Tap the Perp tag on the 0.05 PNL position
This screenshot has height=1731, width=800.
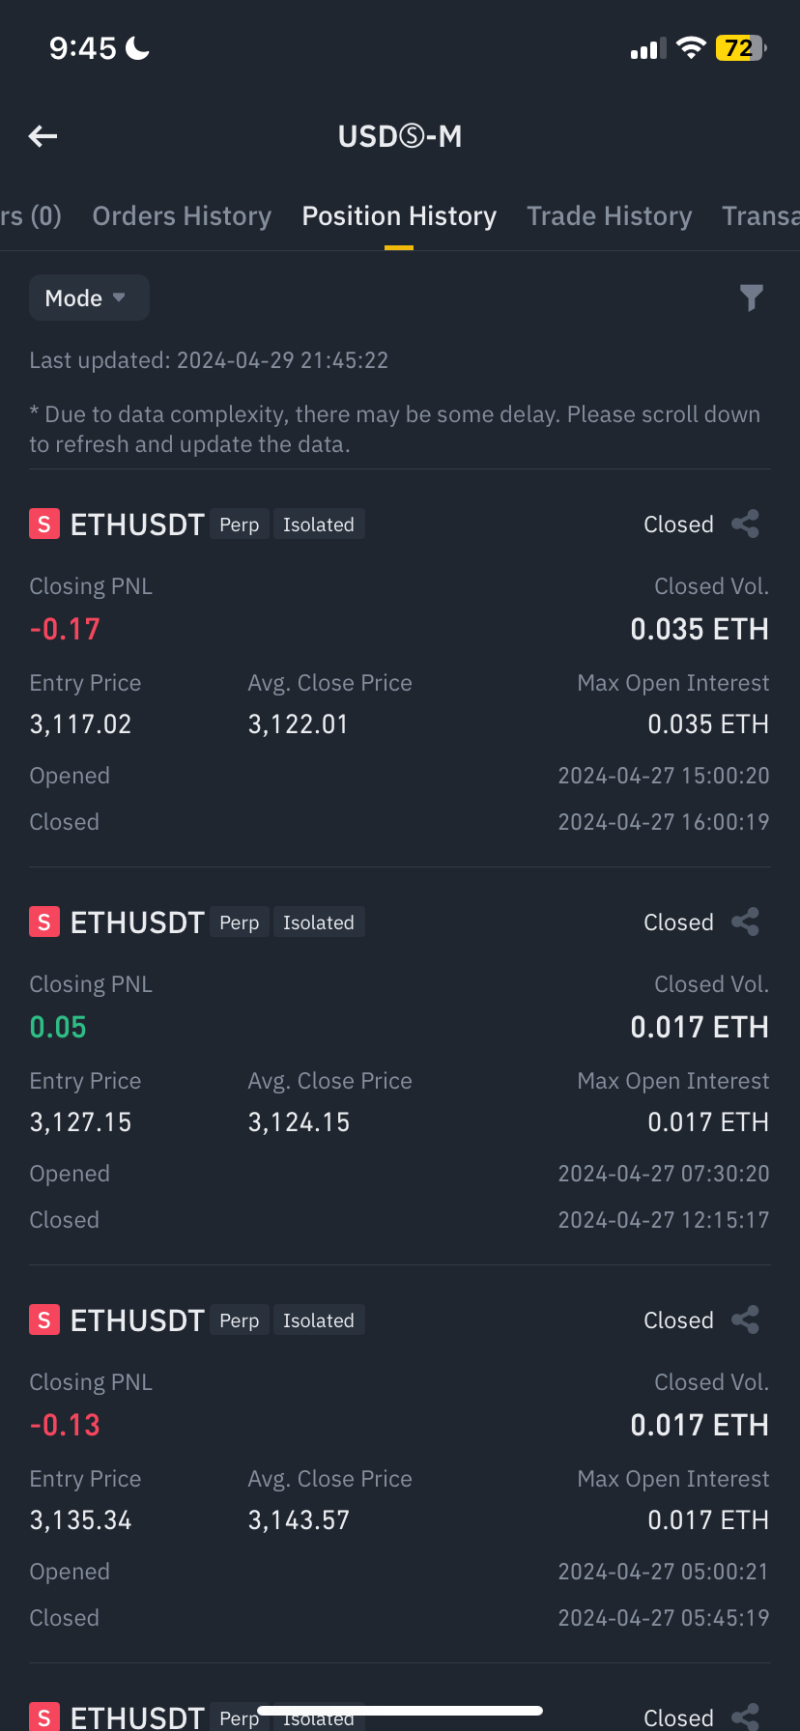[239, 922]
